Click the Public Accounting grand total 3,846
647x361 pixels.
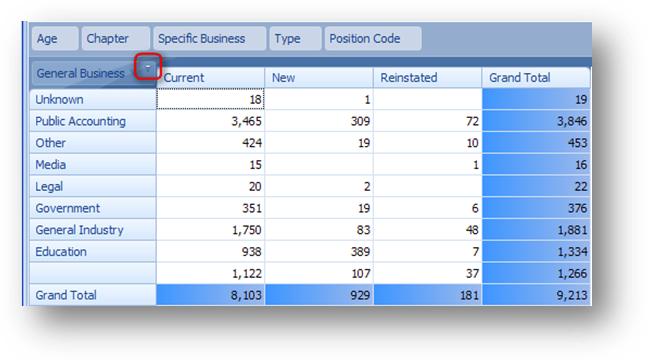pos(536,121)
